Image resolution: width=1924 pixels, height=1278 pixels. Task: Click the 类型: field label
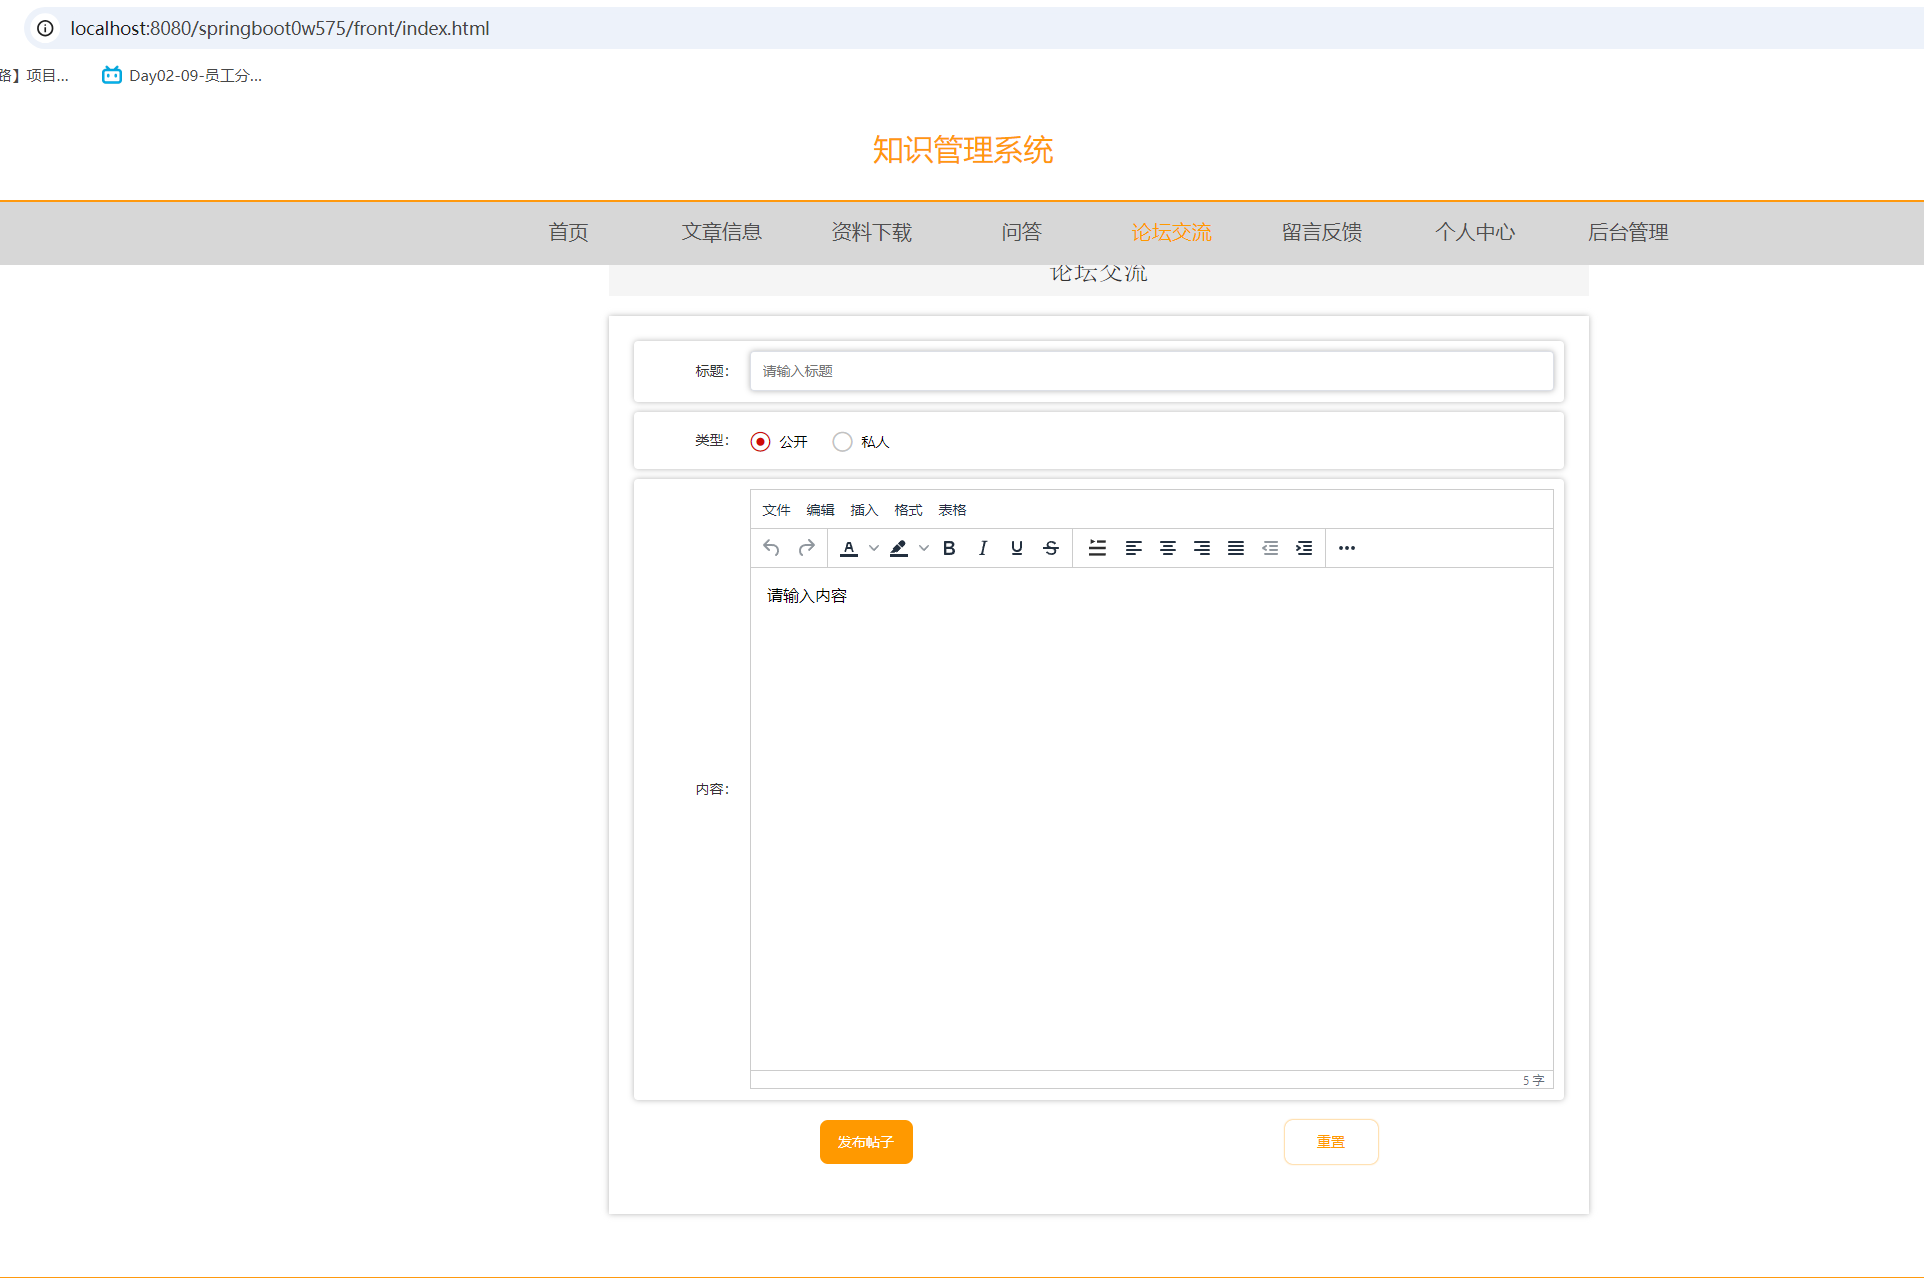[712, 440]
